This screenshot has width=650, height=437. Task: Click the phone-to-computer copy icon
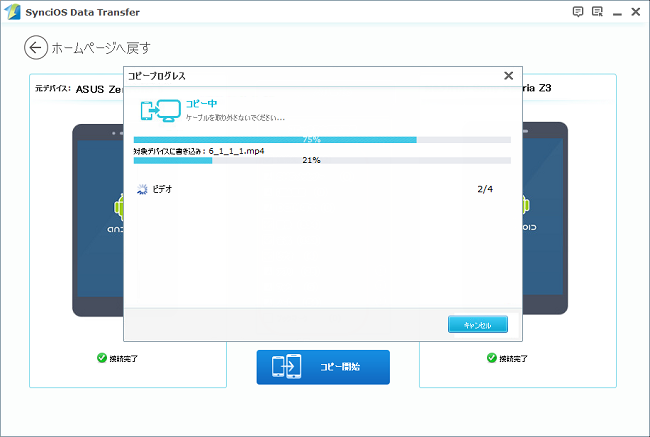point(161,110)
